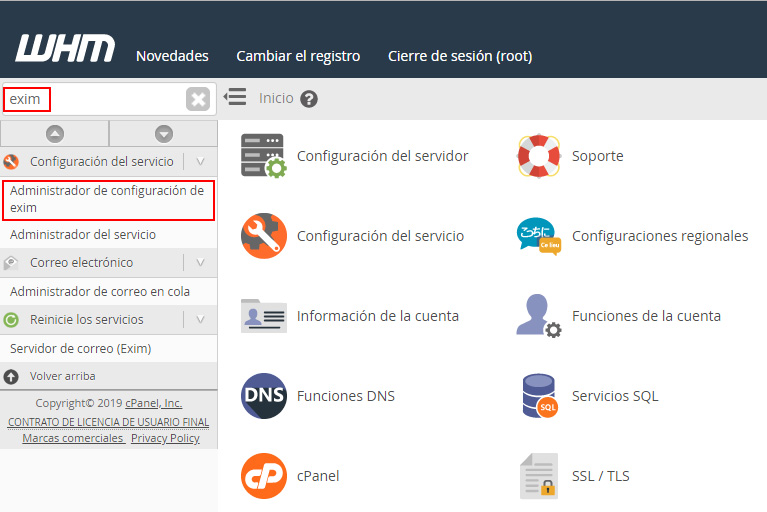Collapse the Correo electrónico sidebar section
767x512 pixels.
(200, 263)
